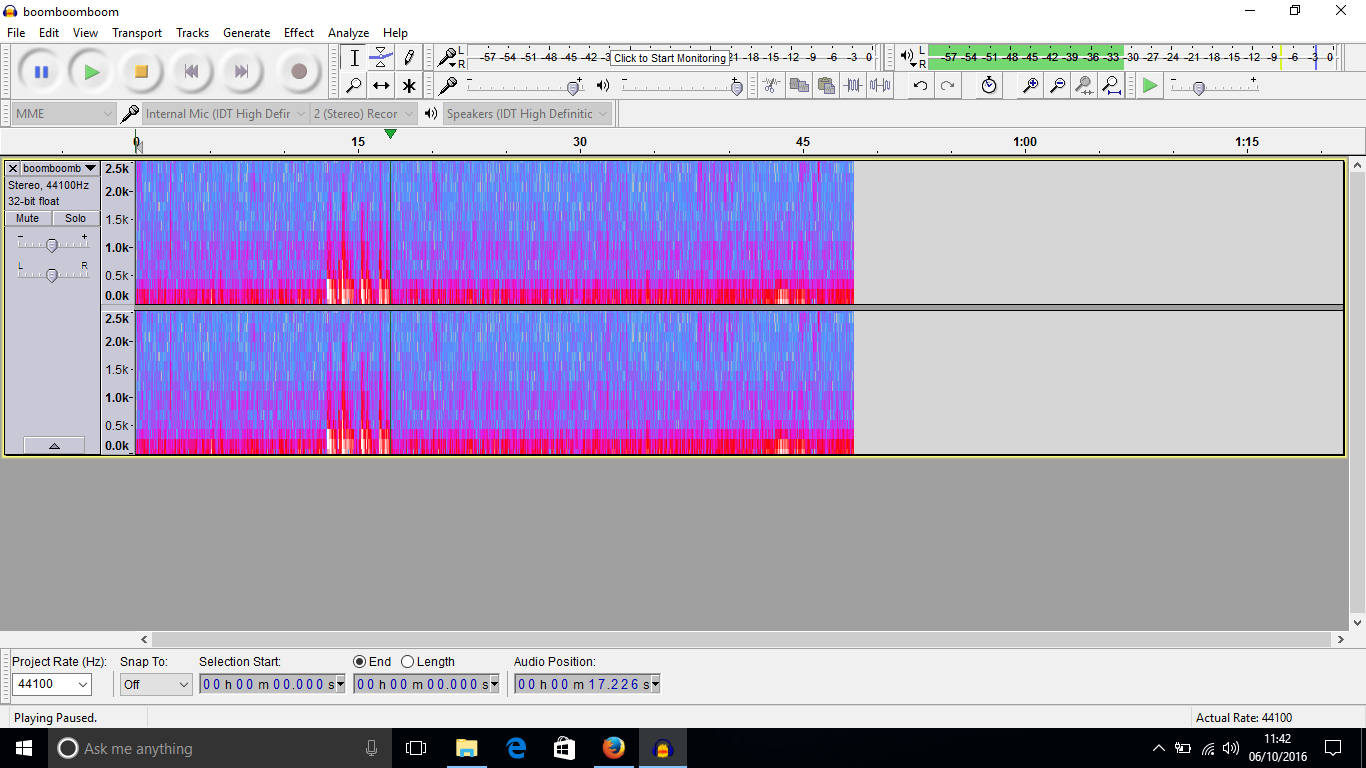Open the Snap To dropdown
Screen dimensions: 1366x768
(x=156, y=684)
